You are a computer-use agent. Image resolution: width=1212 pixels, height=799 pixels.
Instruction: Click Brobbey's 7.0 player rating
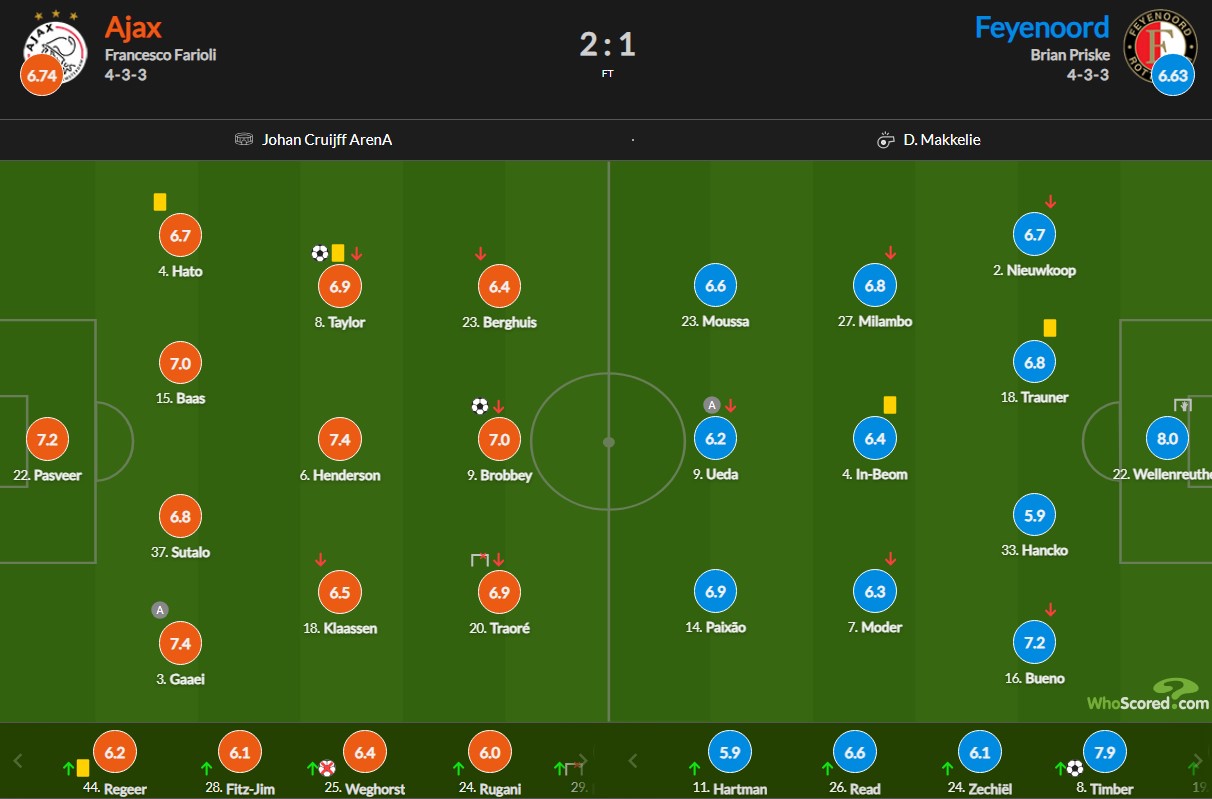500,439
